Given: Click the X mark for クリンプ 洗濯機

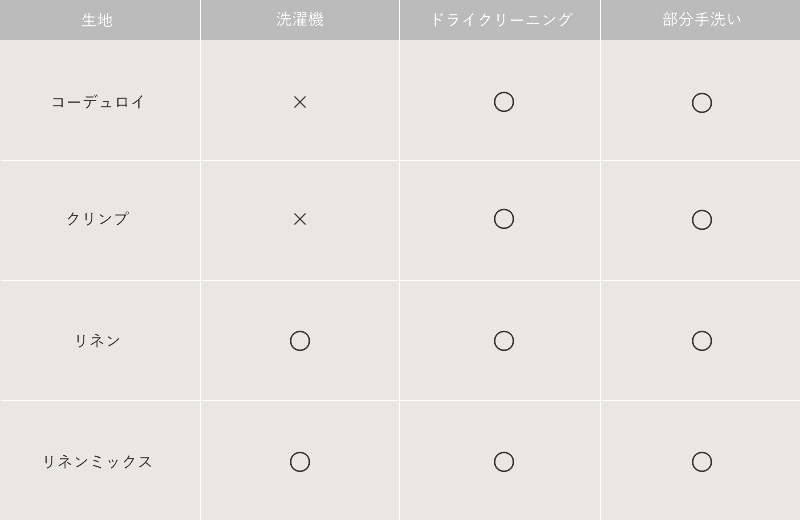Looking at the screenshot, I should (x=300, y=219).
